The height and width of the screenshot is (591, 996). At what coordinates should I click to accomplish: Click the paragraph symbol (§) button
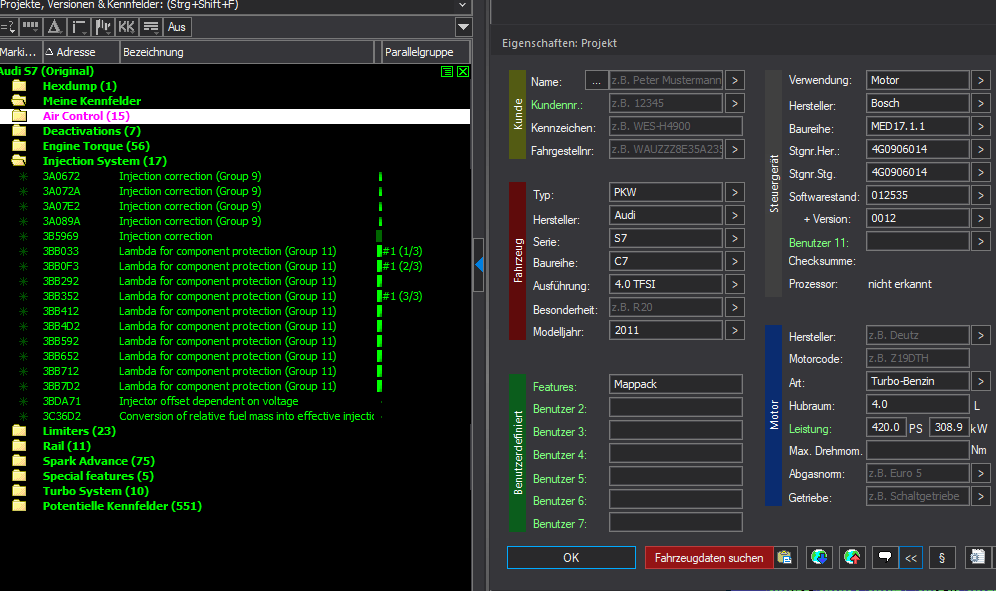[x=941, y=558]
